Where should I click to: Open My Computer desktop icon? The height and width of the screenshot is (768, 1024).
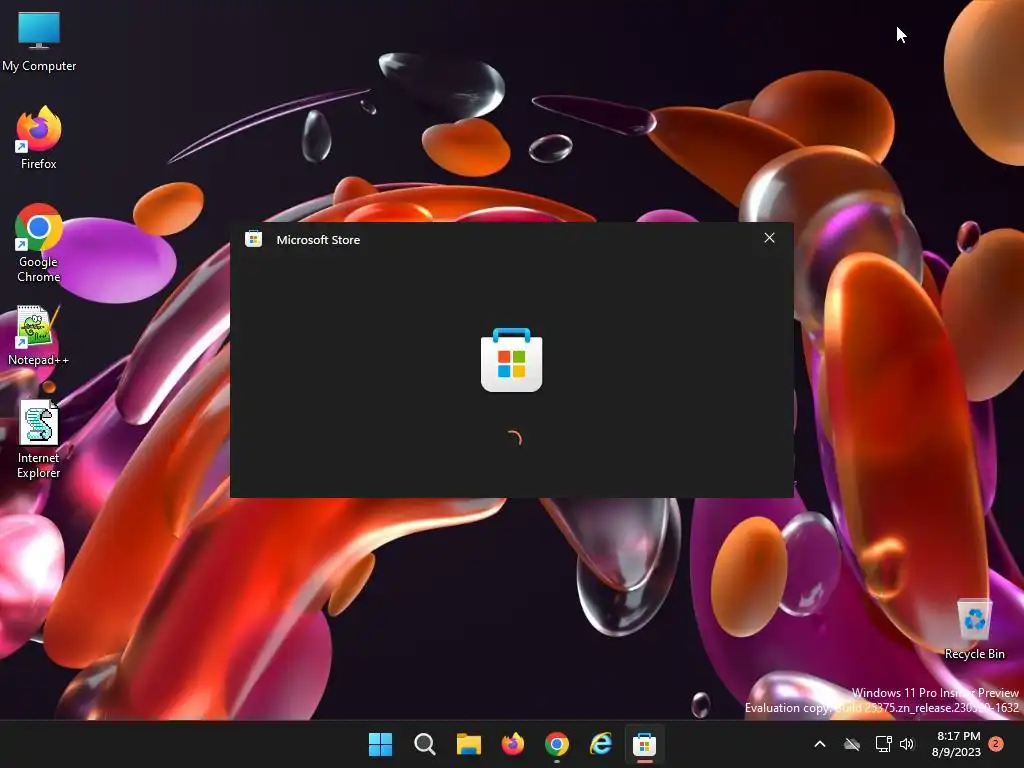click(39, 40)
